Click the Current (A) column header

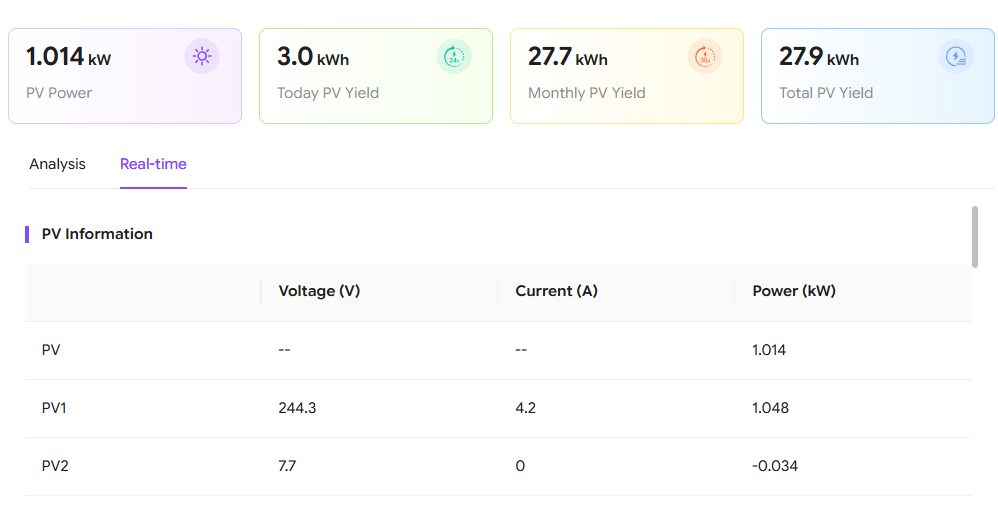(556, 291)
